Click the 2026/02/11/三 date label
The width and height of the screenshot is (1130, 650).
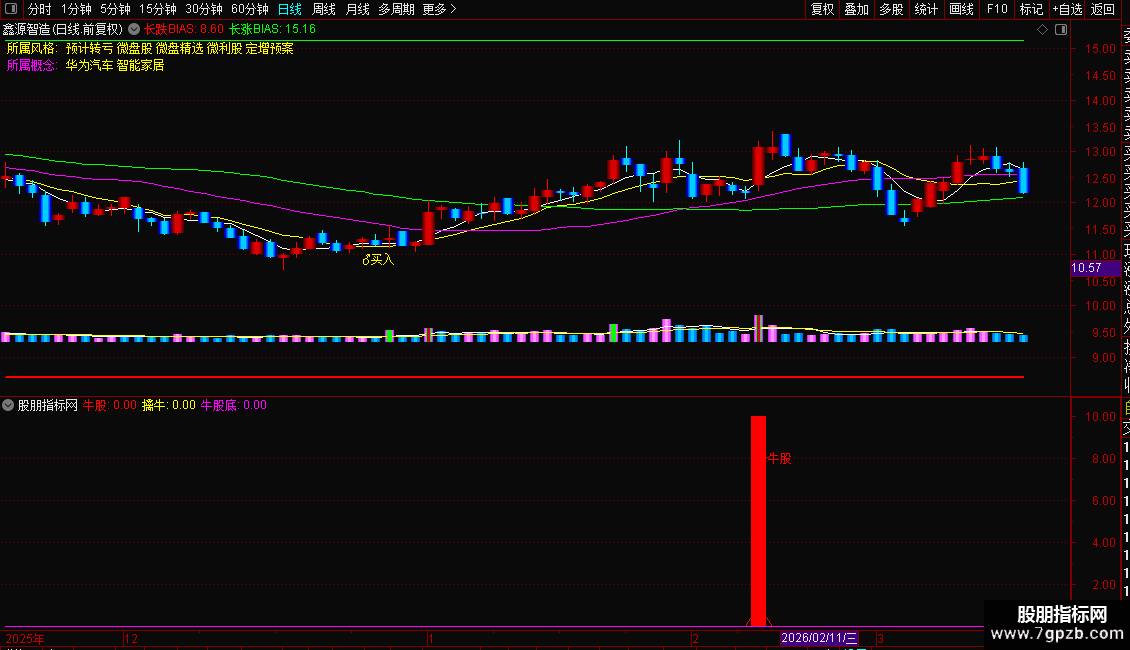point(819,638)
